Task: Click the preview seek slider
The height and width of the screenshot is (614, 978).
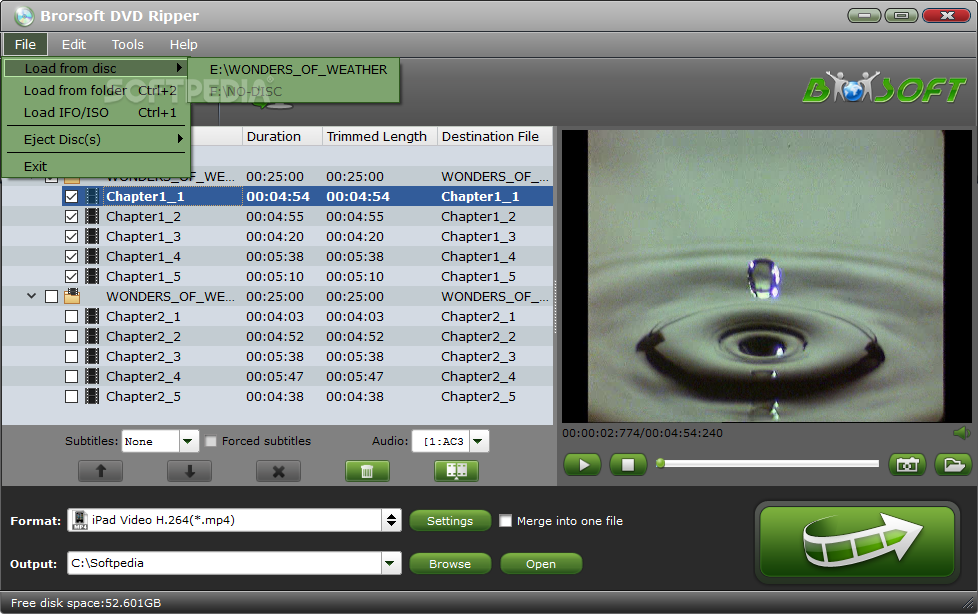Action: pos(768,463)
